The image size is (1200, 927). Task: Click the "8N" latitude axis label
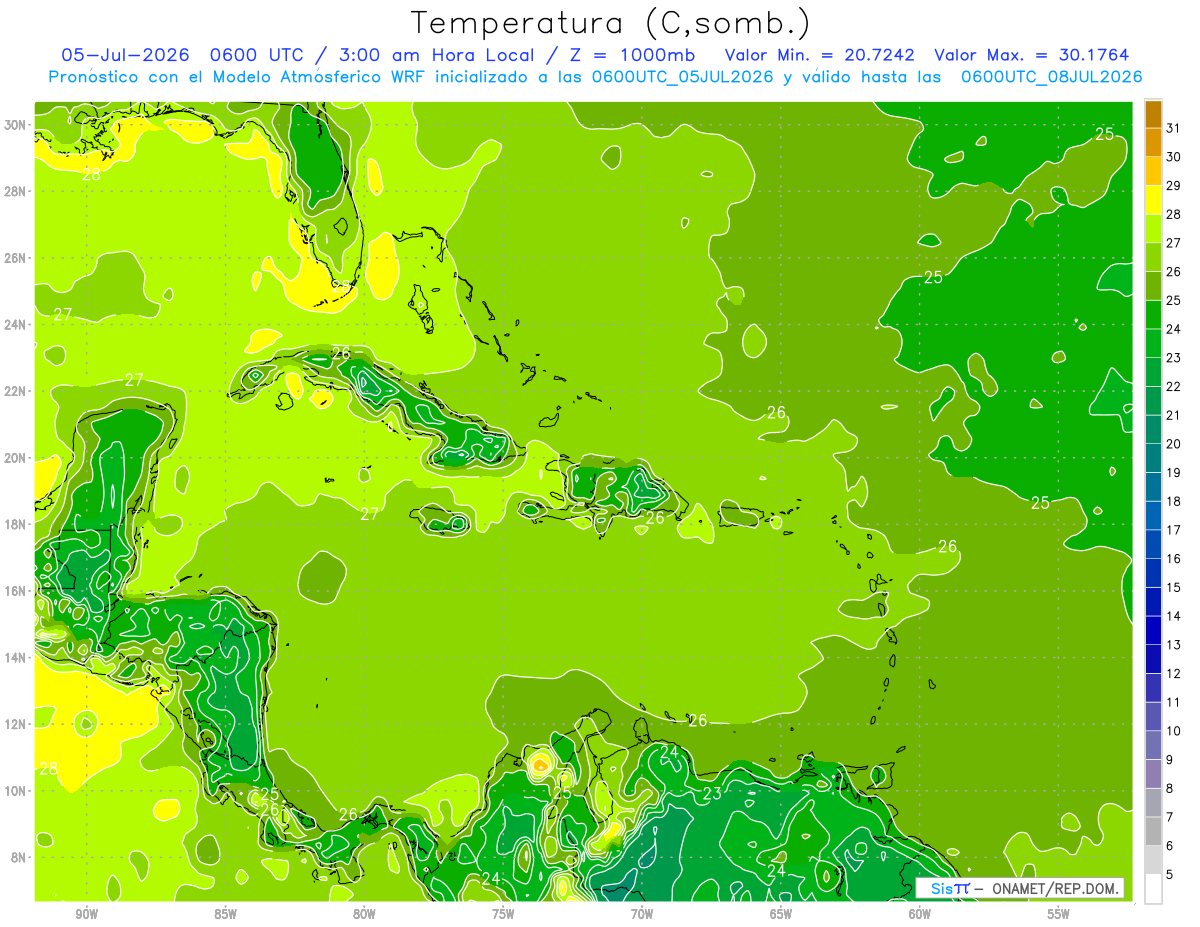click(20, 857)
